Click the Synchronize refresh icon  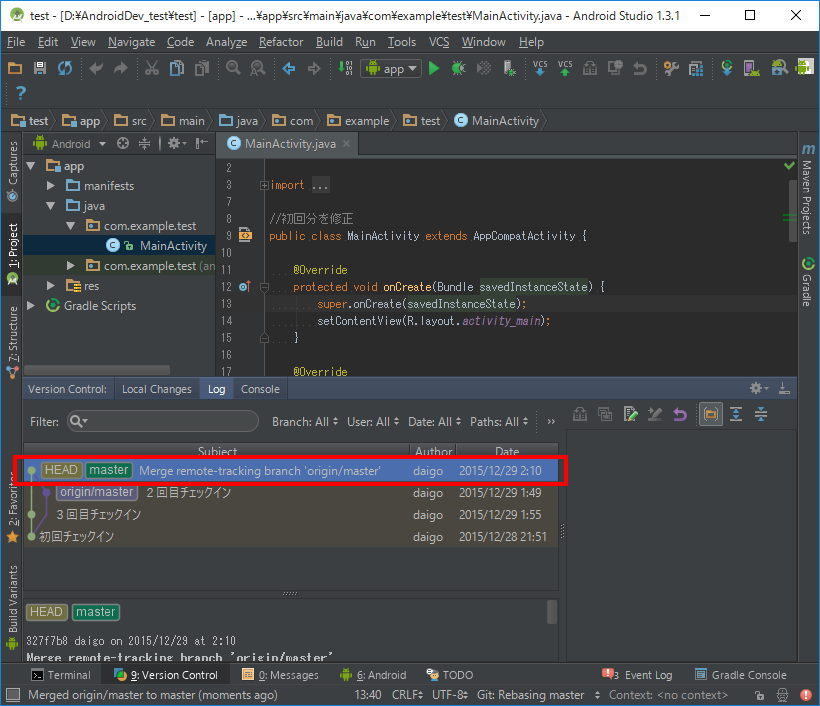65,68
